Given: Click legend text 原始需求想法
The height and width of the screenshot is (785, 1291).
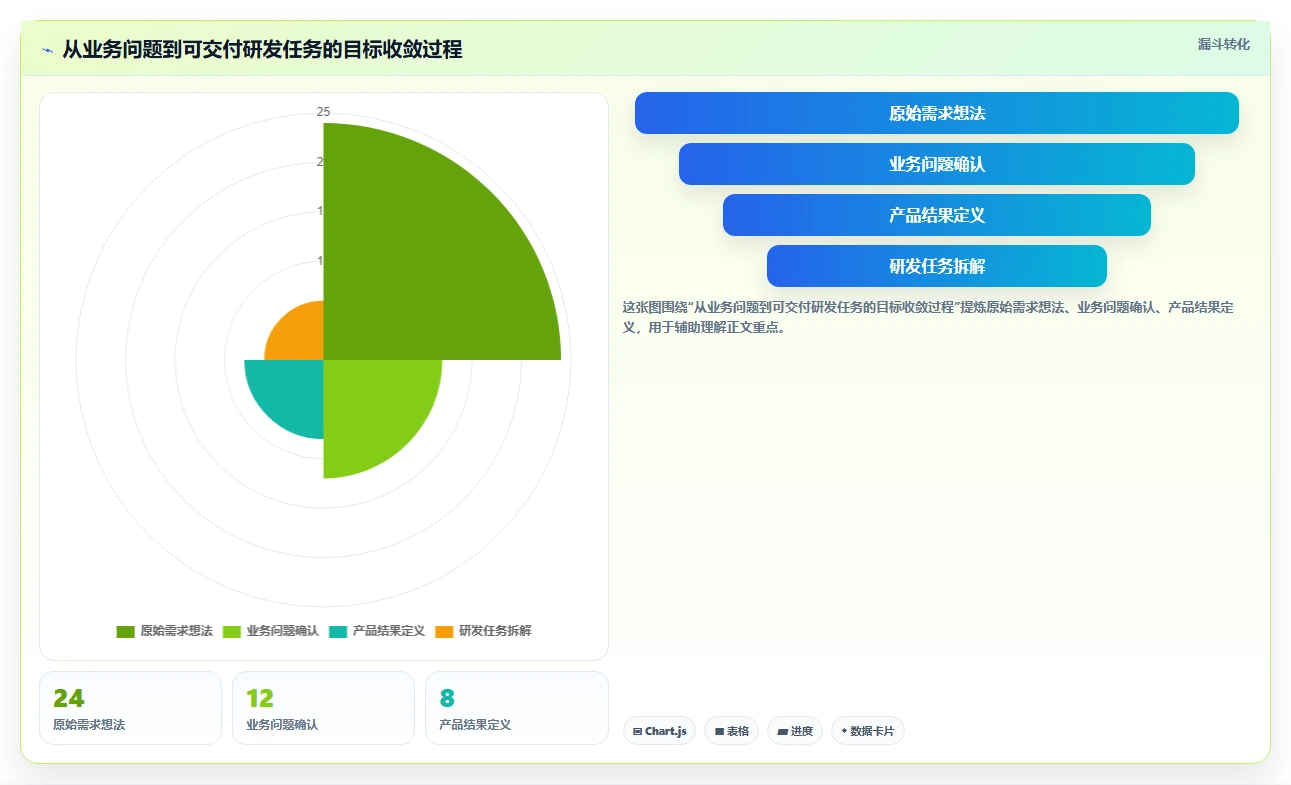Looking at the screenshot, I should point(176,631).
